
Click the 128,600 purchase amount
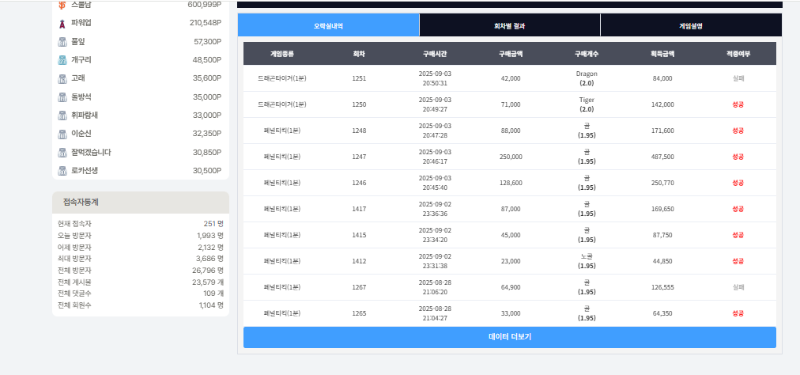(511, 183)
